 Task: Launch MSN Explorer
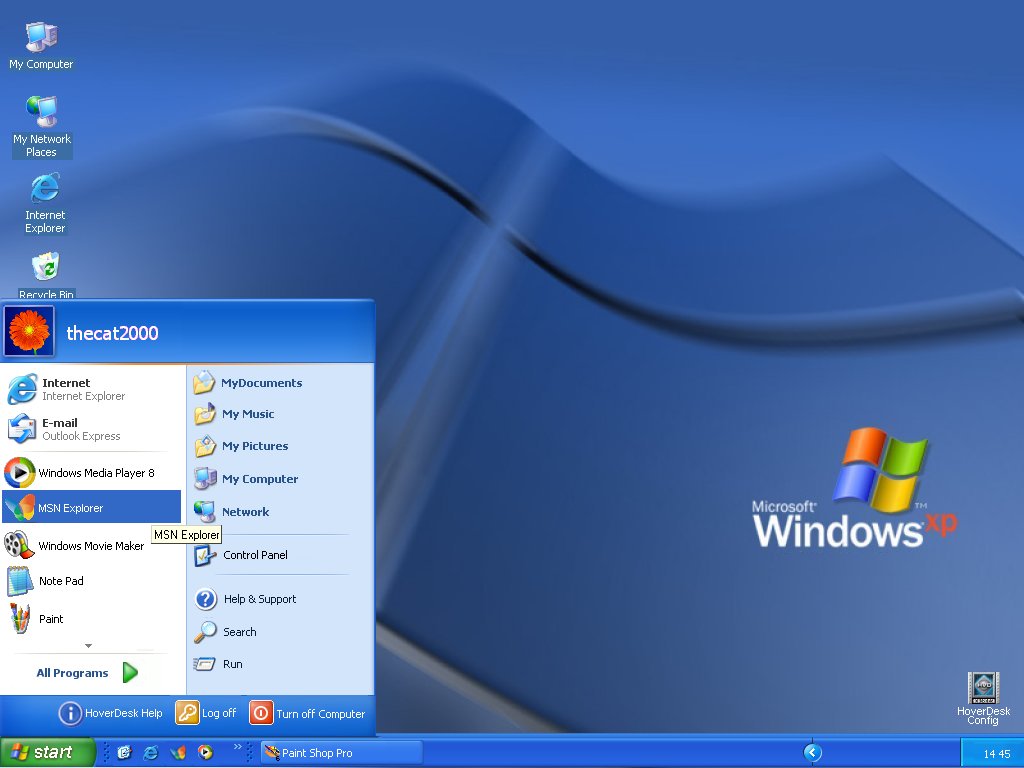pos(70,506)
